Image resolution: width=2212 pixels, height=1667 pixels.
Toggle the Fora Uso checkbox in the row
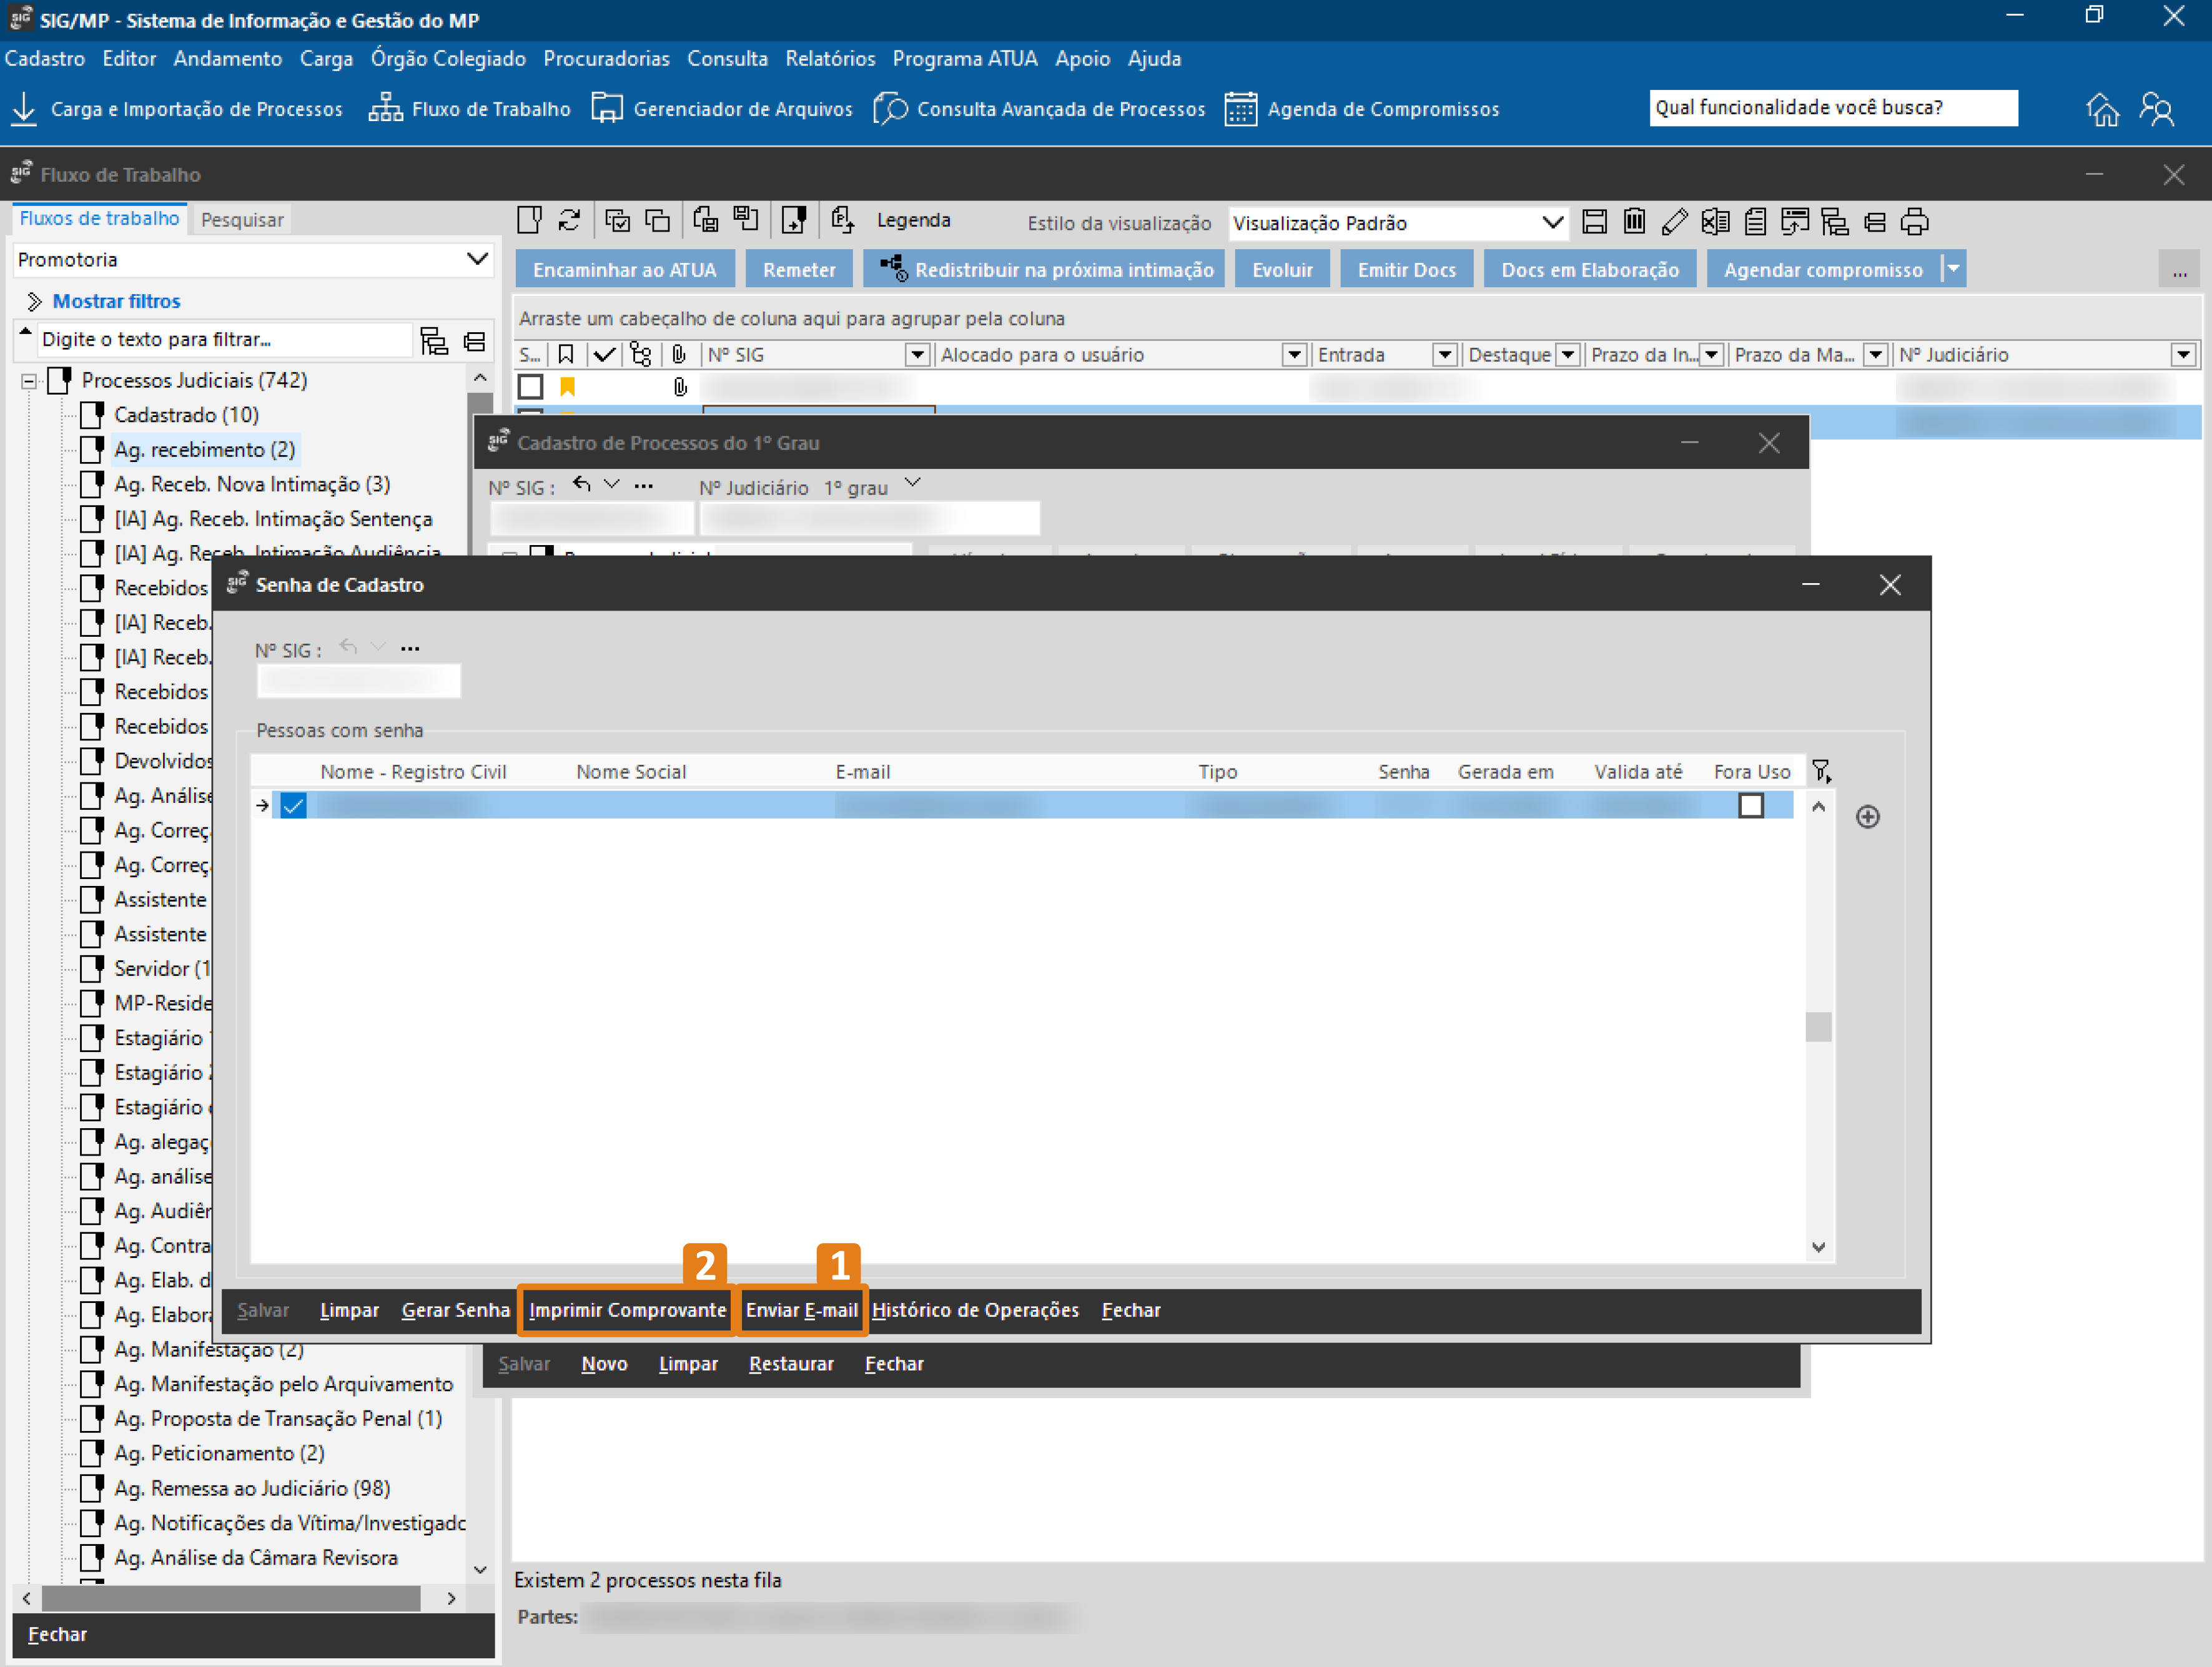(1750, 805)
